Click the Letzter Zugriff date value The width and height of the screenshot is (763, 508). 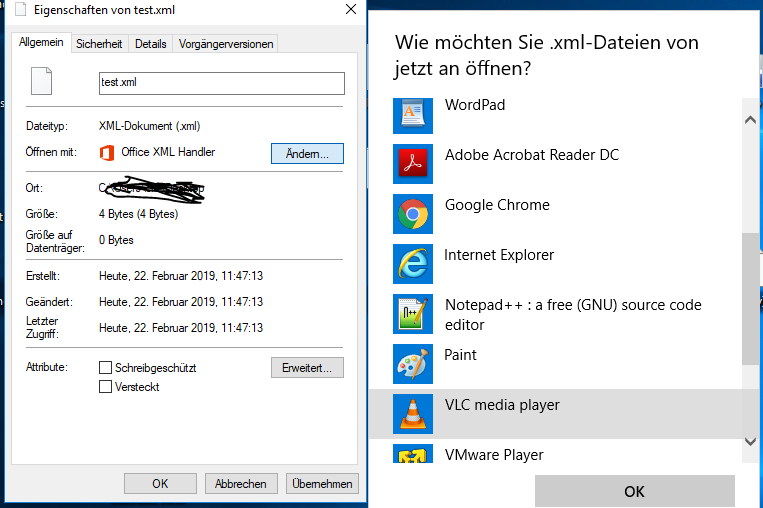coord(181,328)
